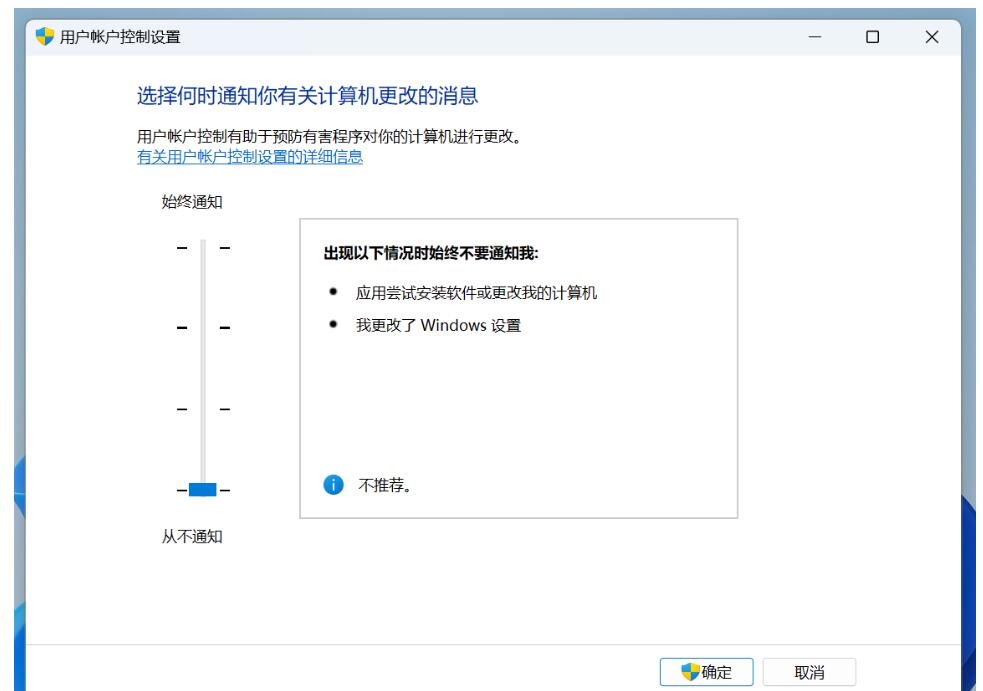Click the 用户帐户控制设置 window title text
Image resolution: width=983 pixels, height=691 pixels.
(x=121, y=37)
